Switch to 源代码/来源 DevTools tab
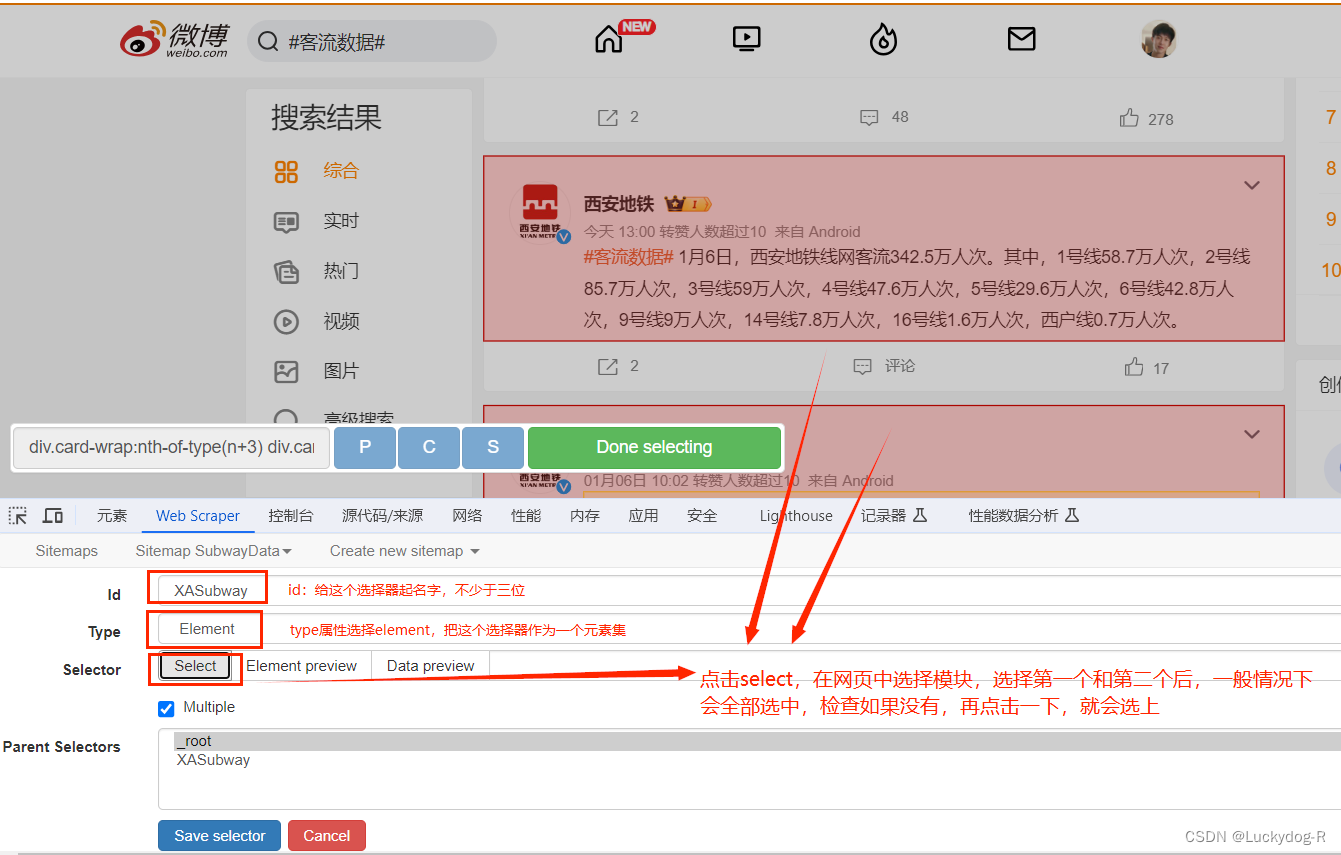This screenshot has width=1341, height=855. tap(382, 516)
